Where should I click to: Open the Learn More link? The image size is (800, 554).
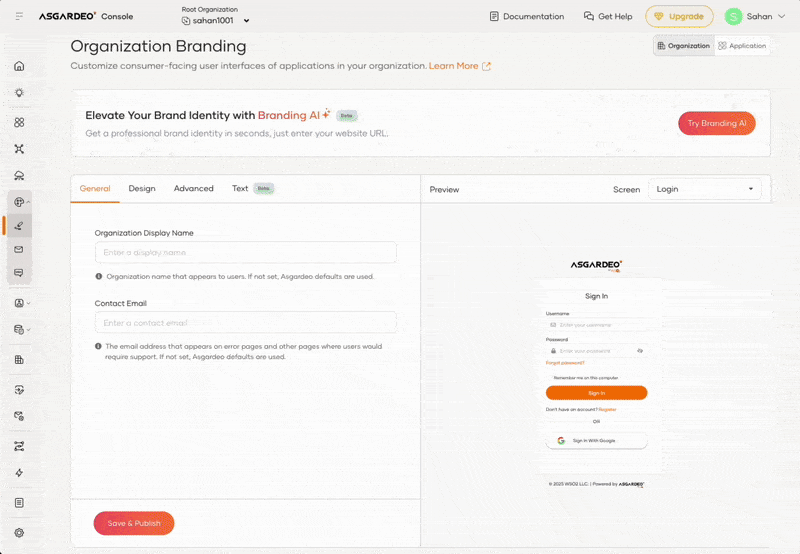453,66
